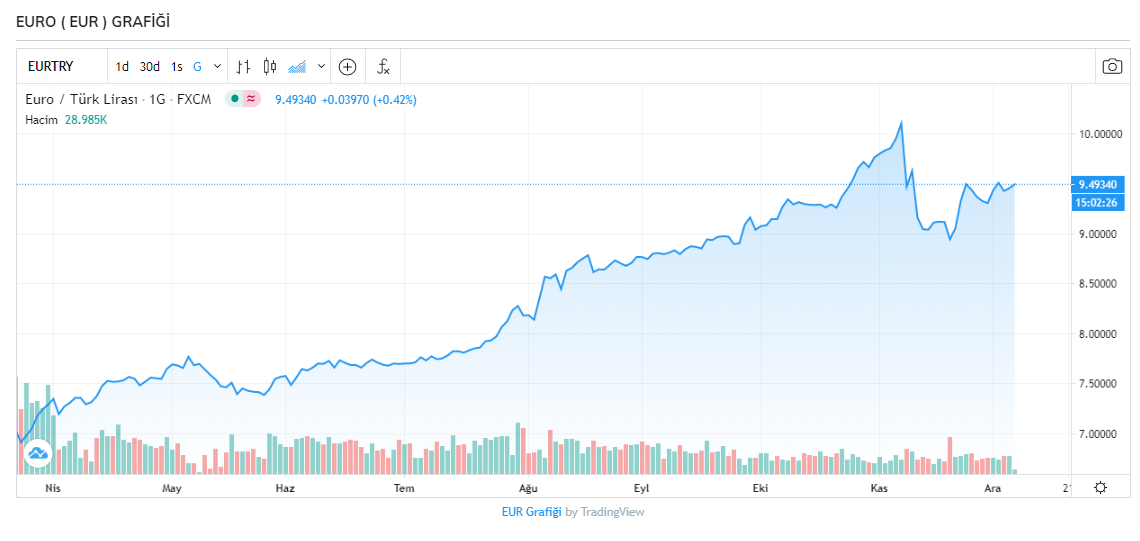
Task: Take a chart snapshot with the camera icon
Action: (x=1112, y=67)
